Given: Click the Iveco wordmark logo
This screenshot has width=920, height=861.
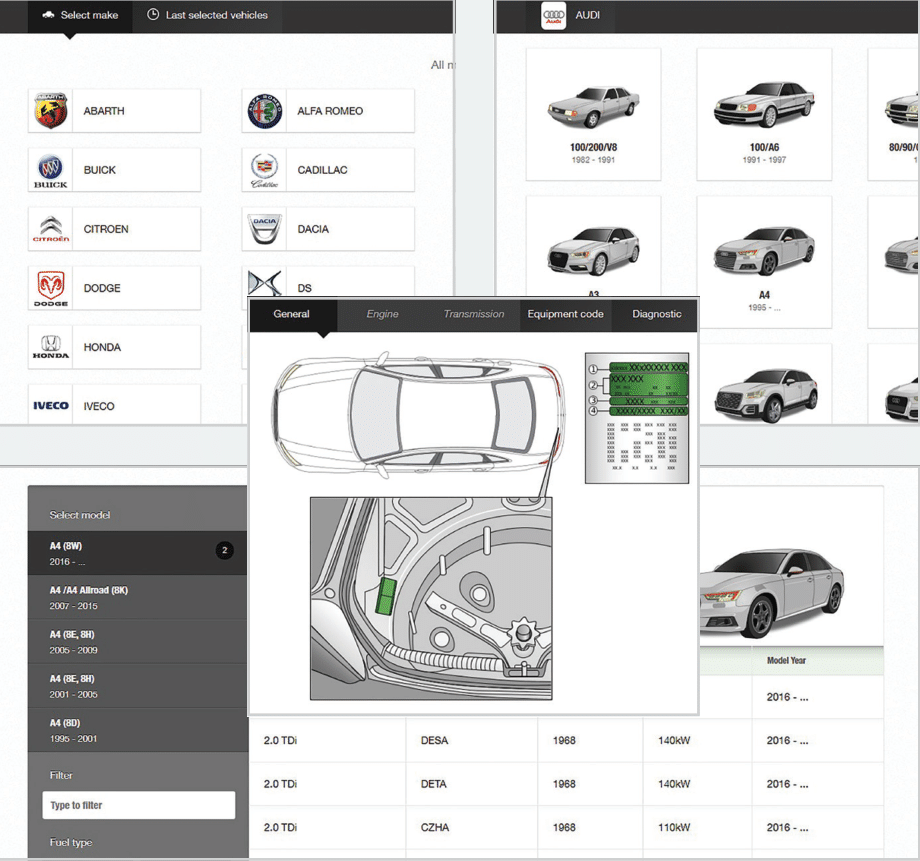Looking at the screenshot, I should coord(51,406).
